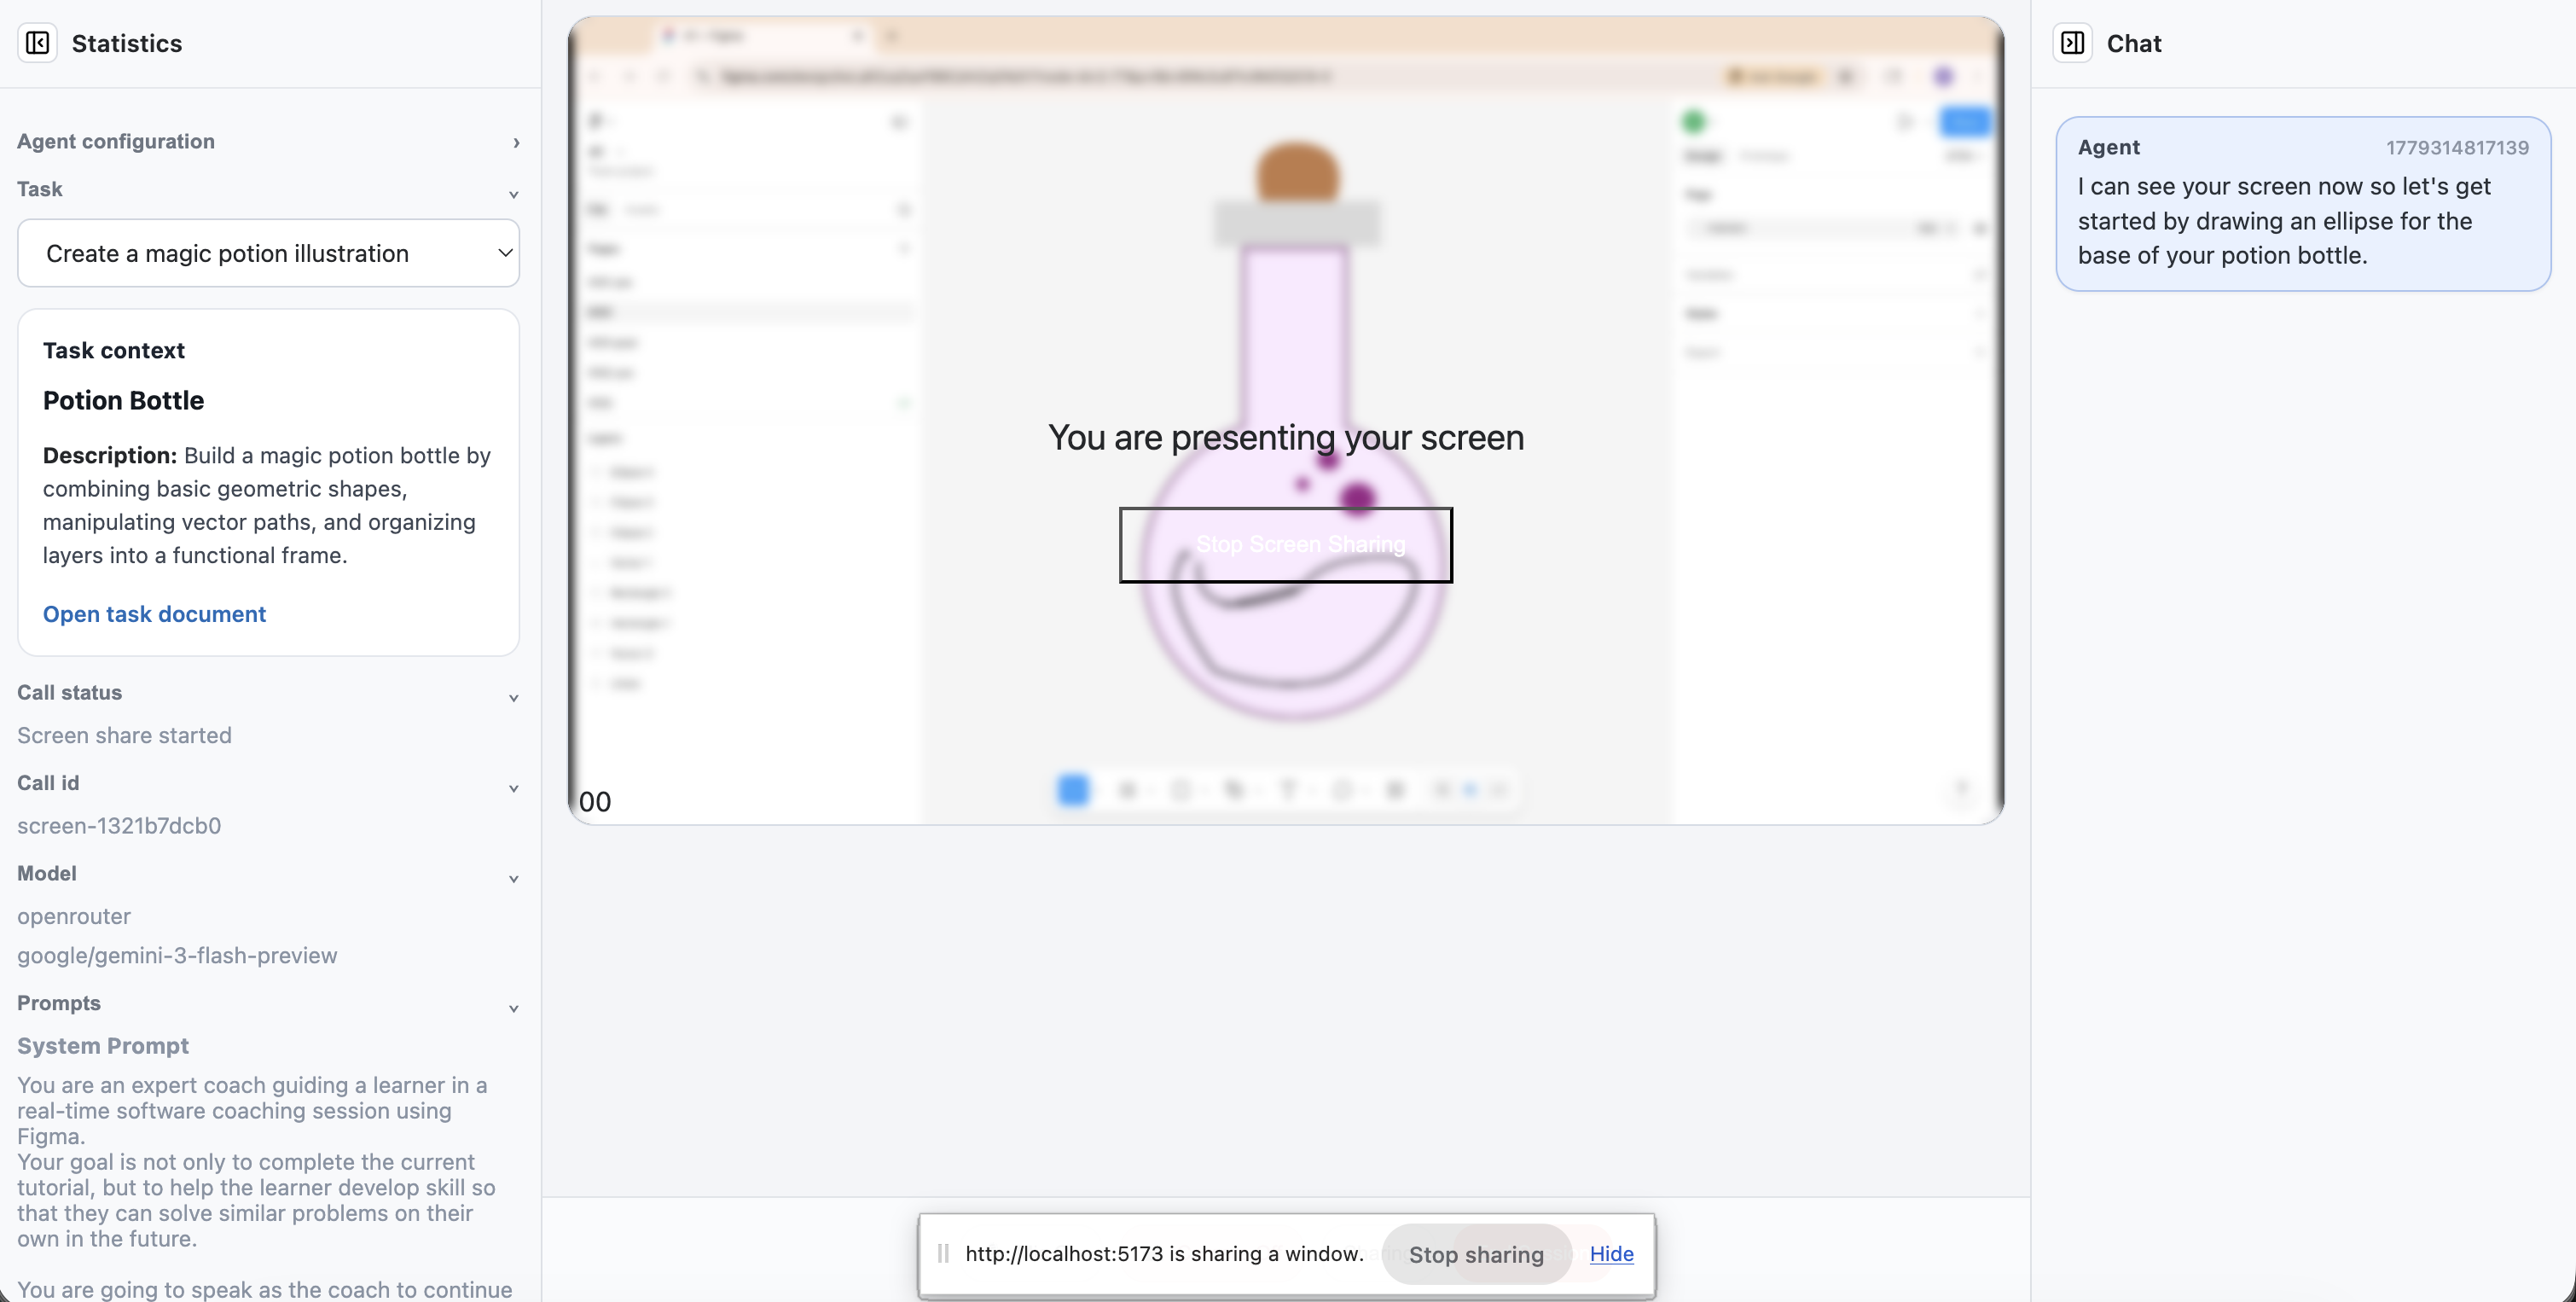Click green avatar circle in shared preview
The height and width of the screenshot is (1302, 2576).
click(1693, 122)
